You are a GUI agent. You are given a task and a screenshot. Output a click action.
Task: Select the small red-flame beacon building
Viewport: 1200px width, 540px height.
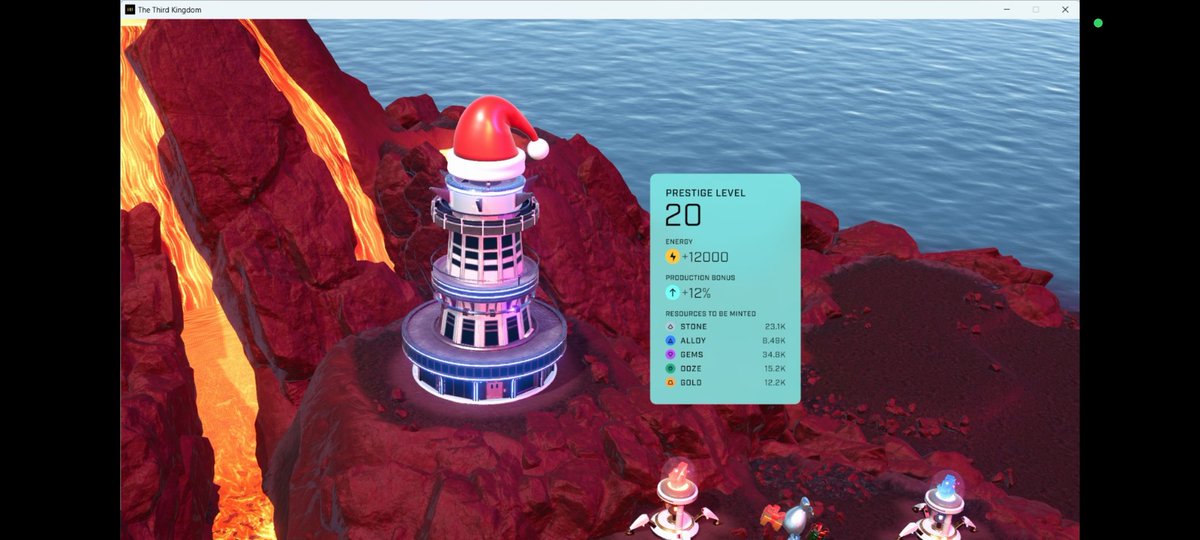point(677,500)
